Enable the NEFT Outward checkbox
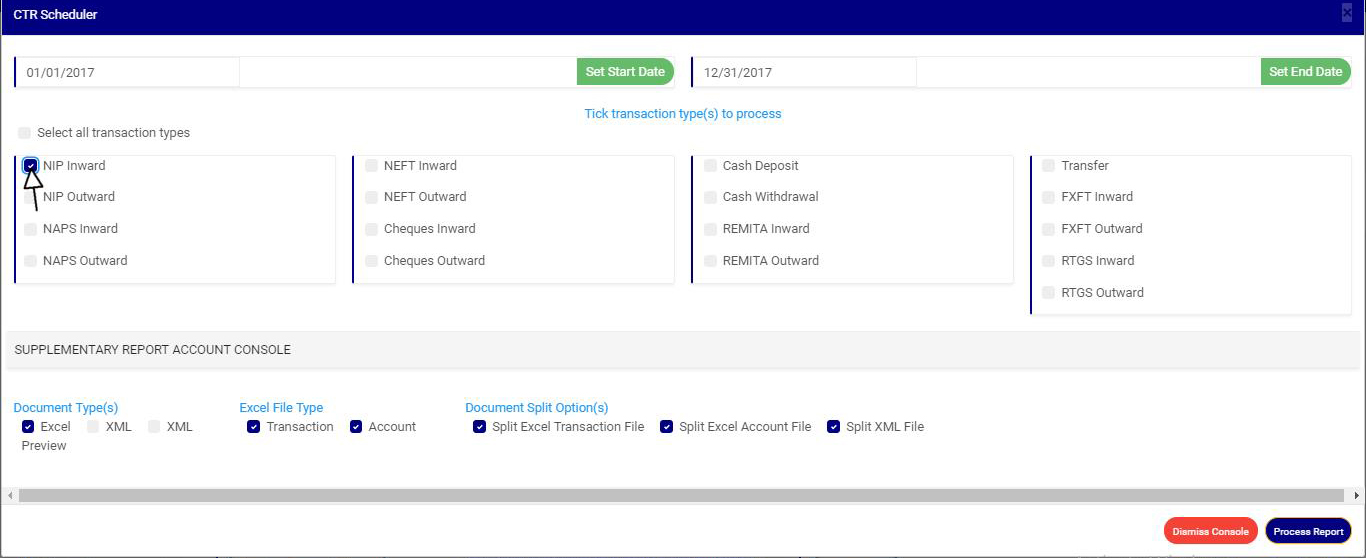This screenshot has width=1366, height=558. point(372,197)
